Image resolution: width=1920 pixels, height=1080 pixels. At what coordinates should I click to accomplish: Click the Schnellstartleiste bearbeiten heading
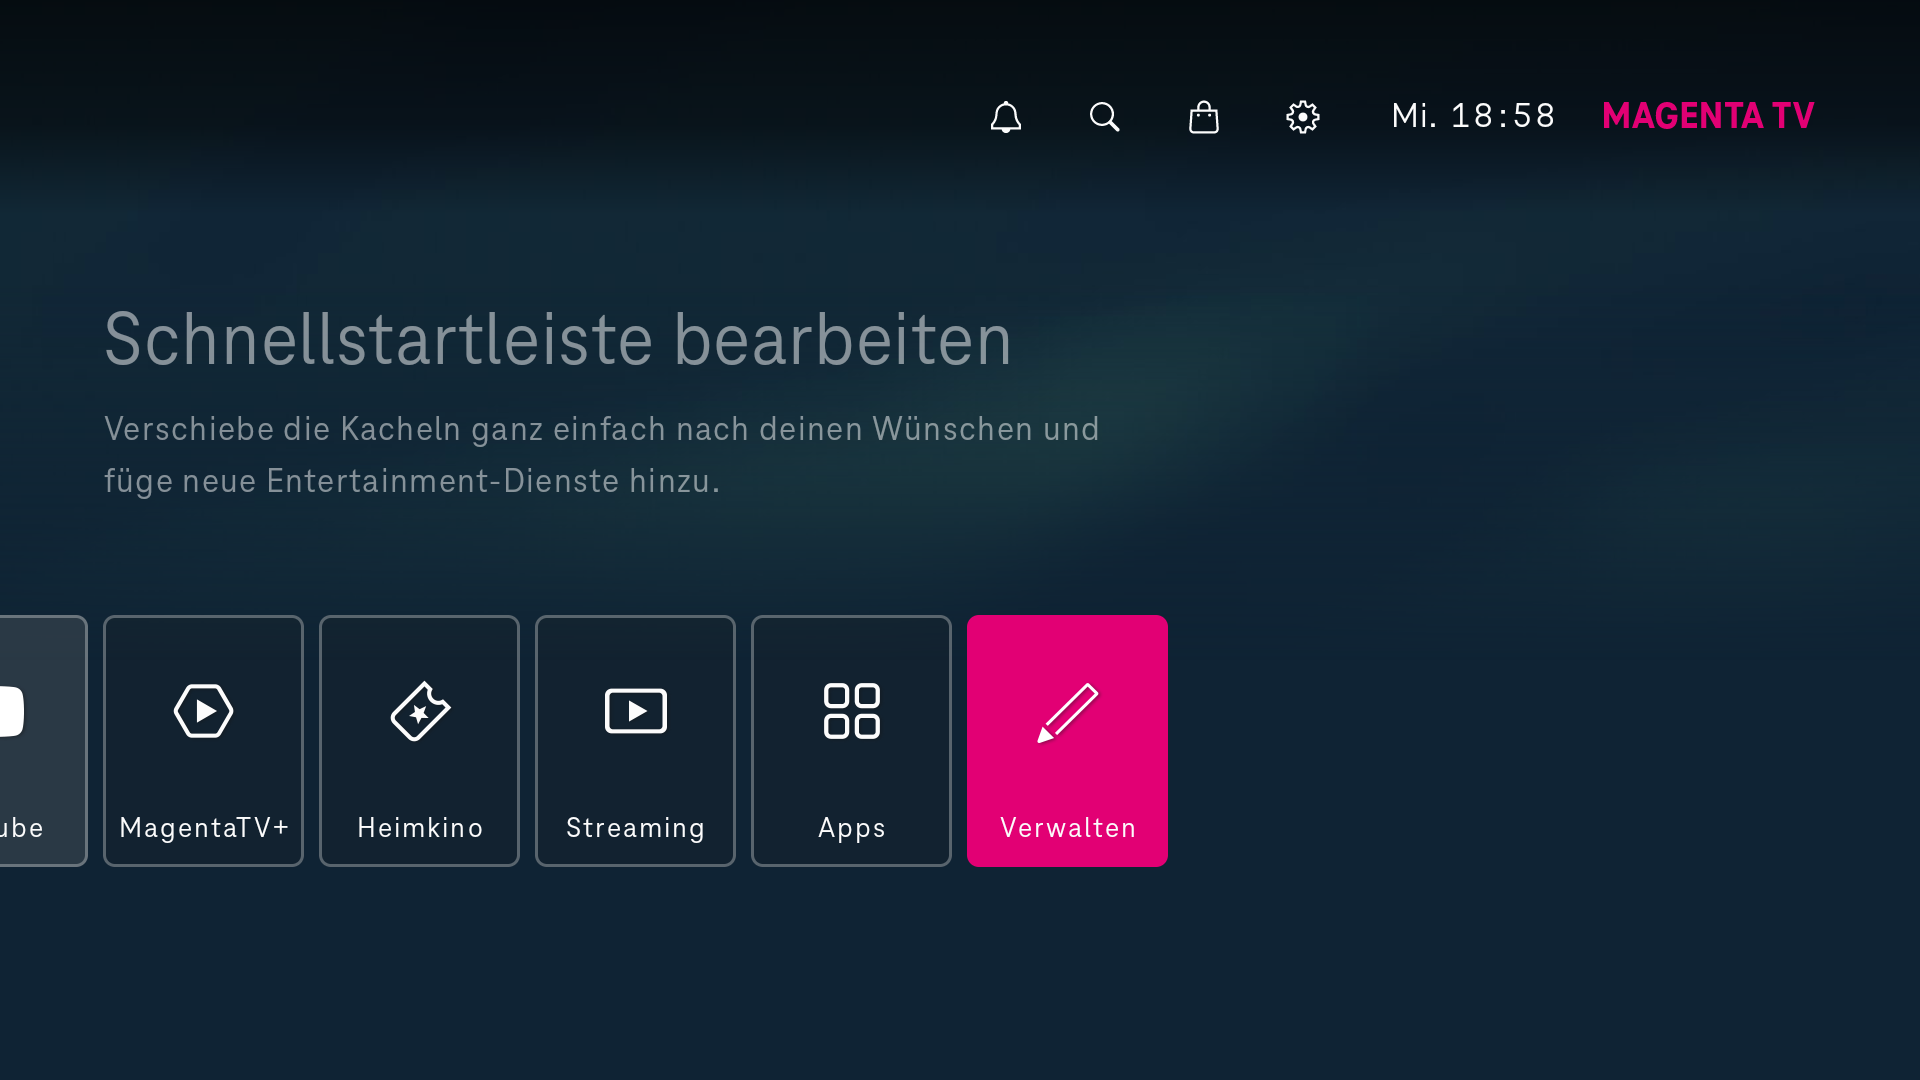(557, 339)
